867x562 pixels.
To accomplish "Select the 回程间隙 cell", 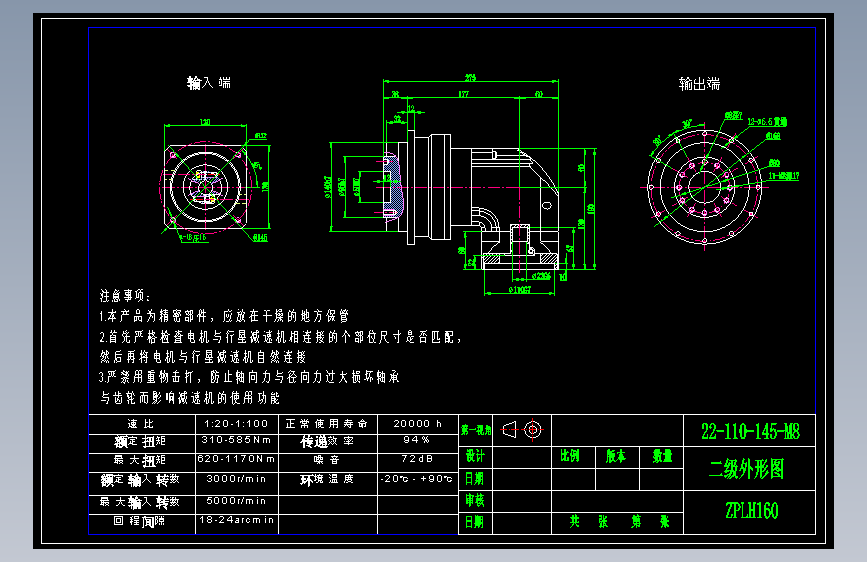I will (142, 522).
